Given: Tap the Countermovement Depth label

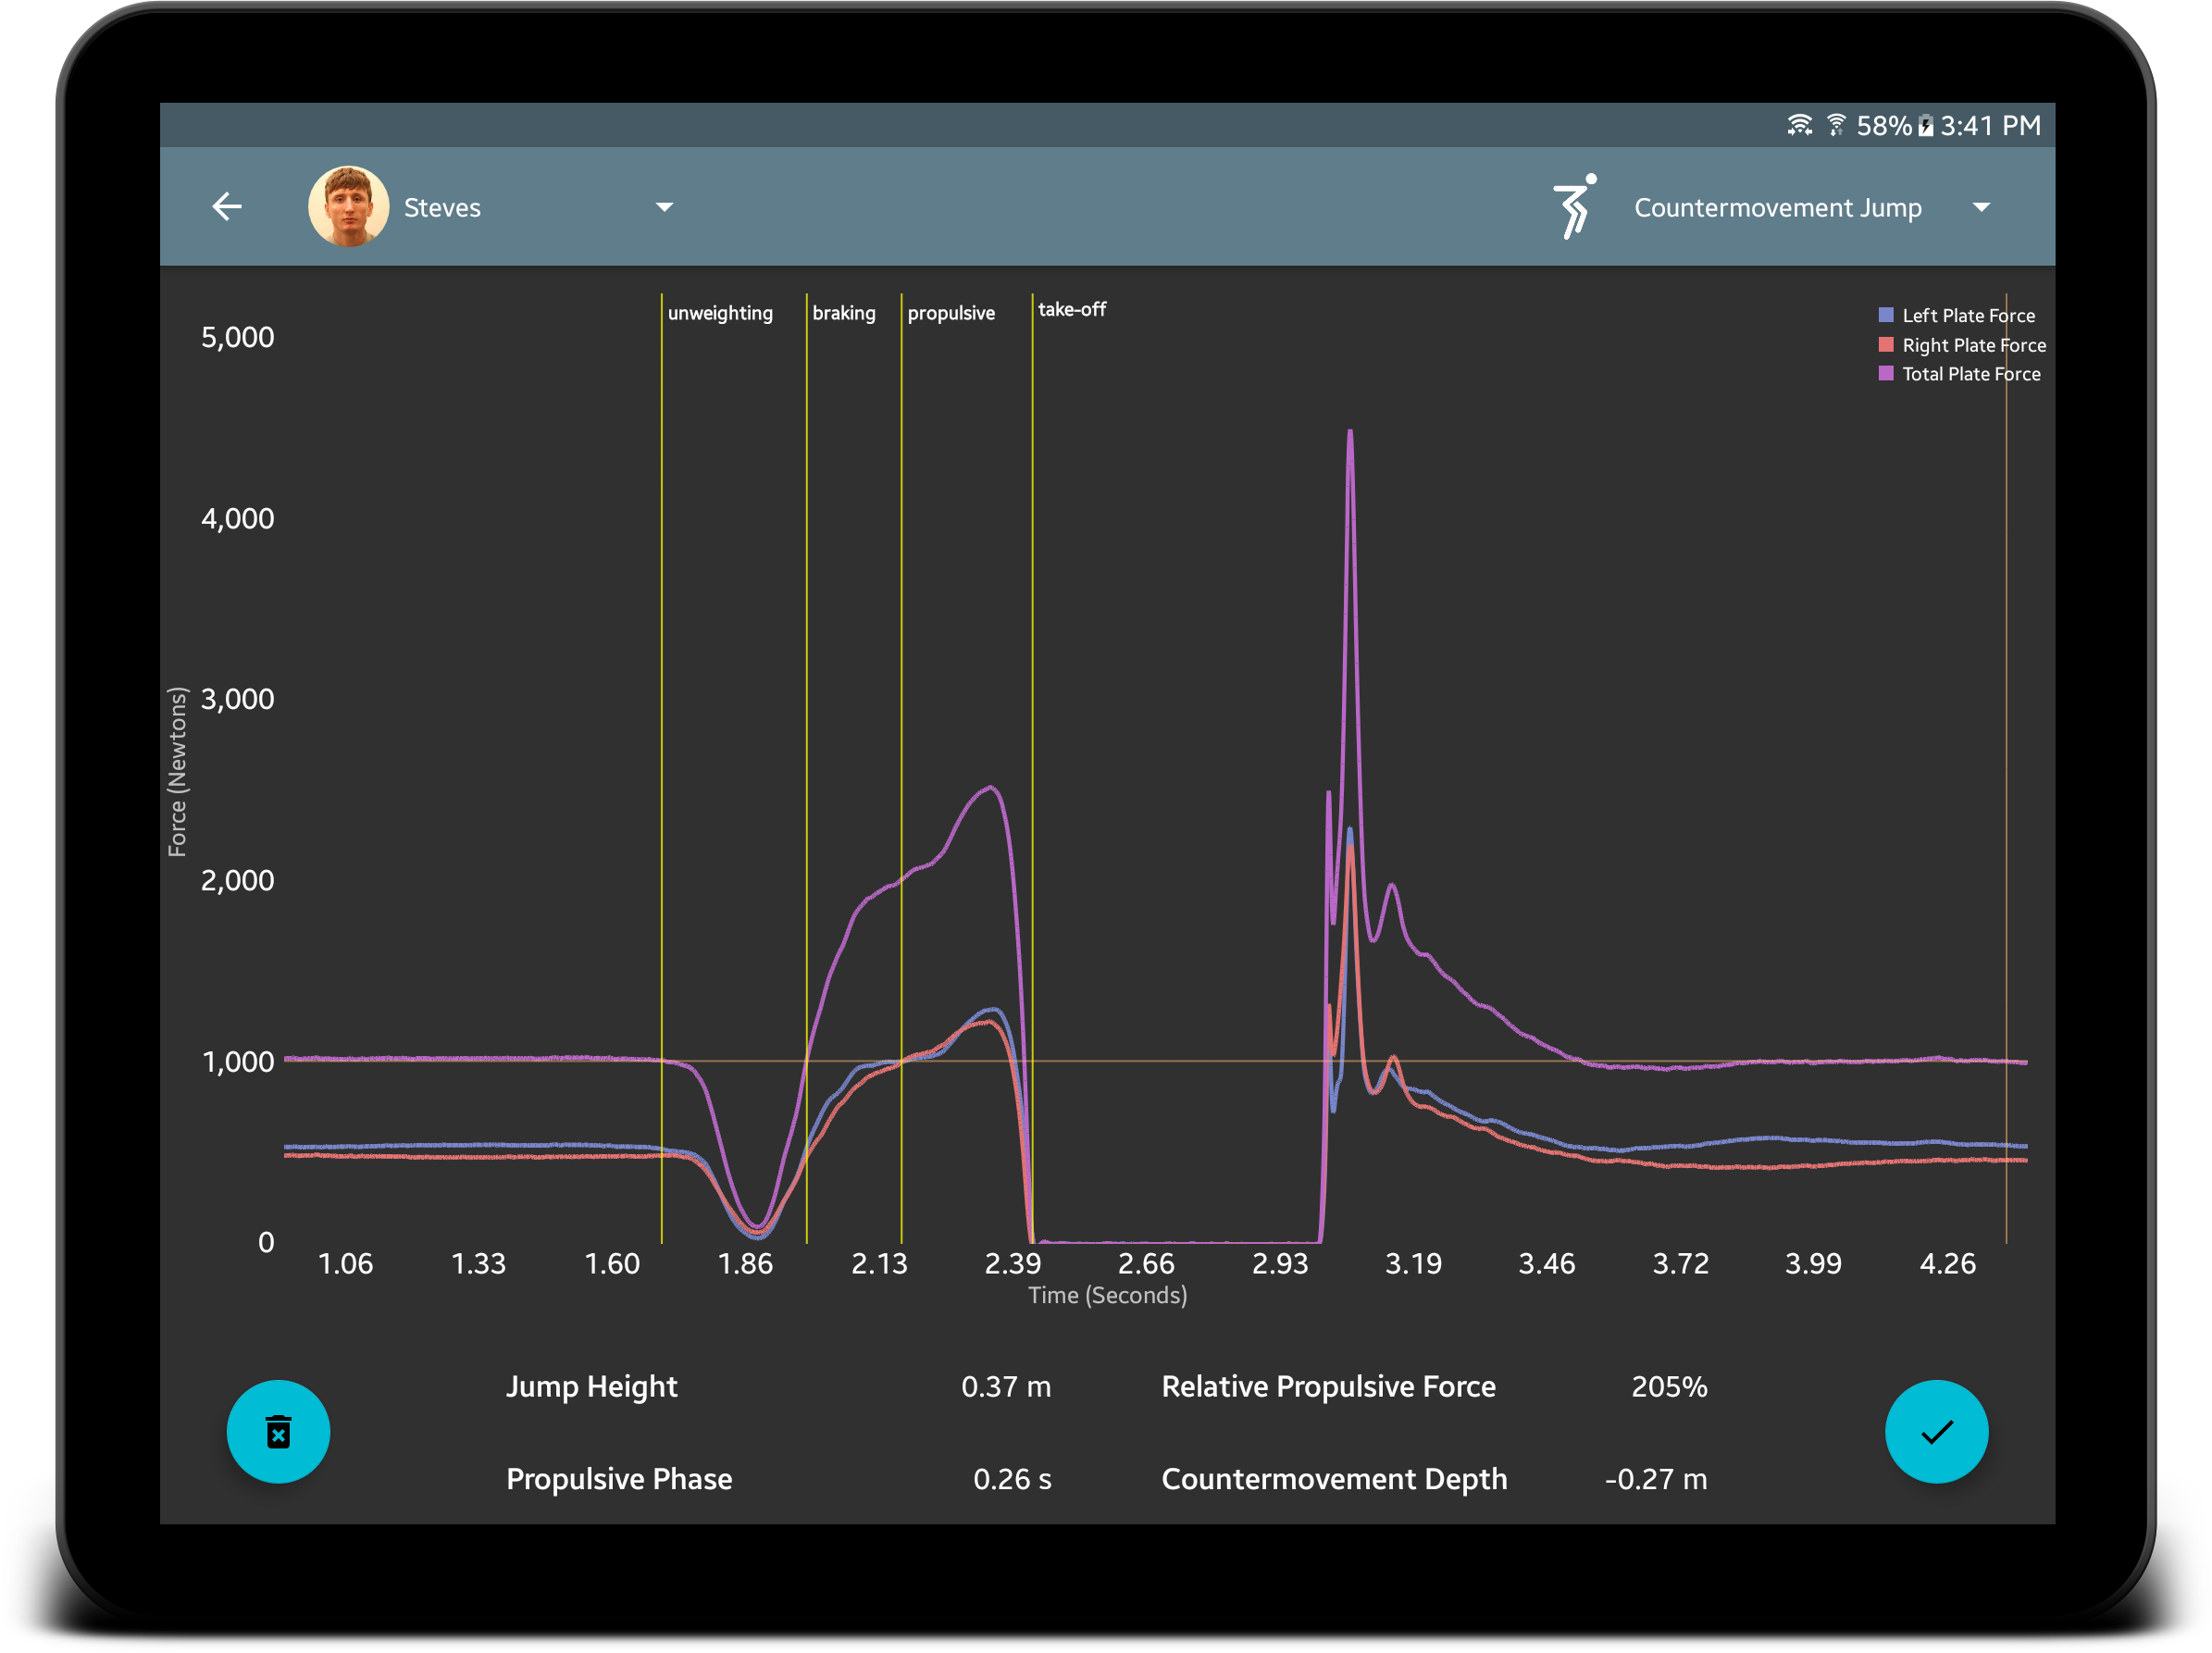Looking at the screenshot, I should pyautogui.click(x=1333, y=1479).
